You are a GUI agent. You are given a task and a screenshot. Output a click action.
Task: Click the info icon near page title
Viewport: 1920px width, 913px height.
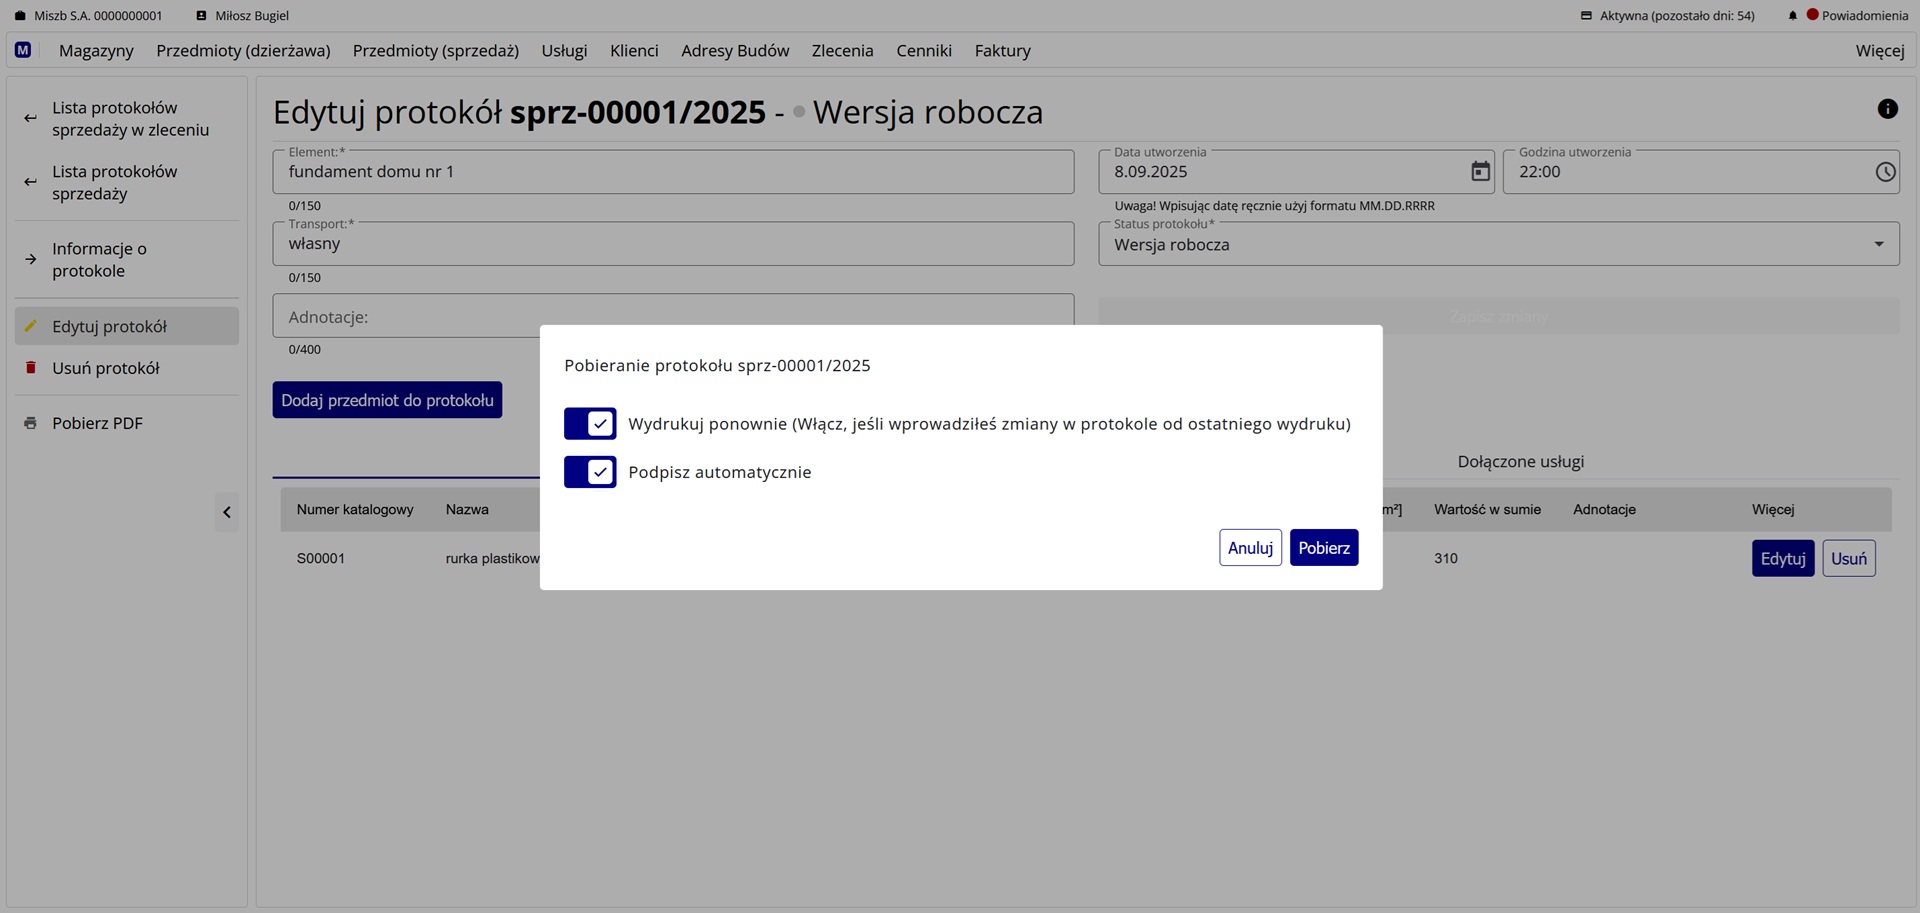pos(1888,109)
